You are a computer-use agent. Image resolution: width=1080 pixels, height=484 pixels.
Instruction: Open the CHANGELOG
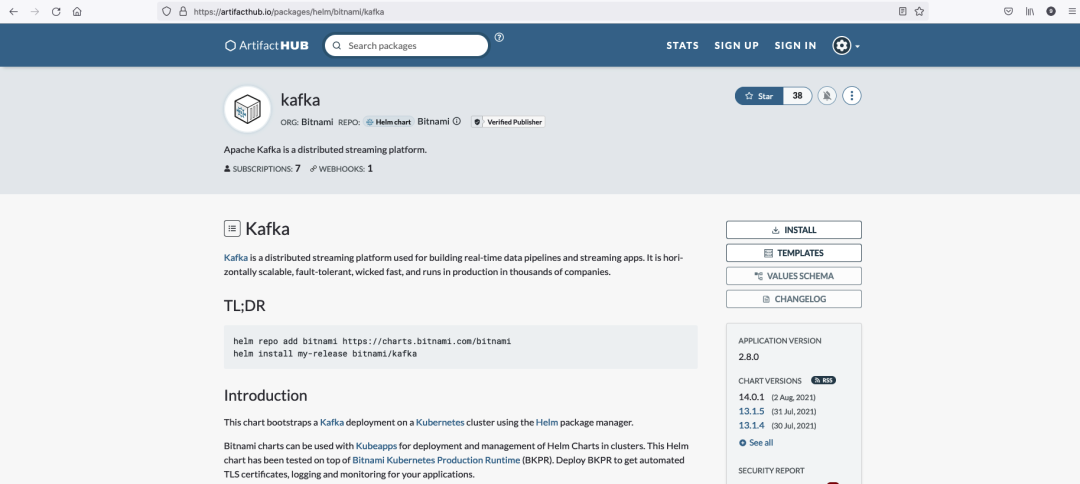click(793, 299)
